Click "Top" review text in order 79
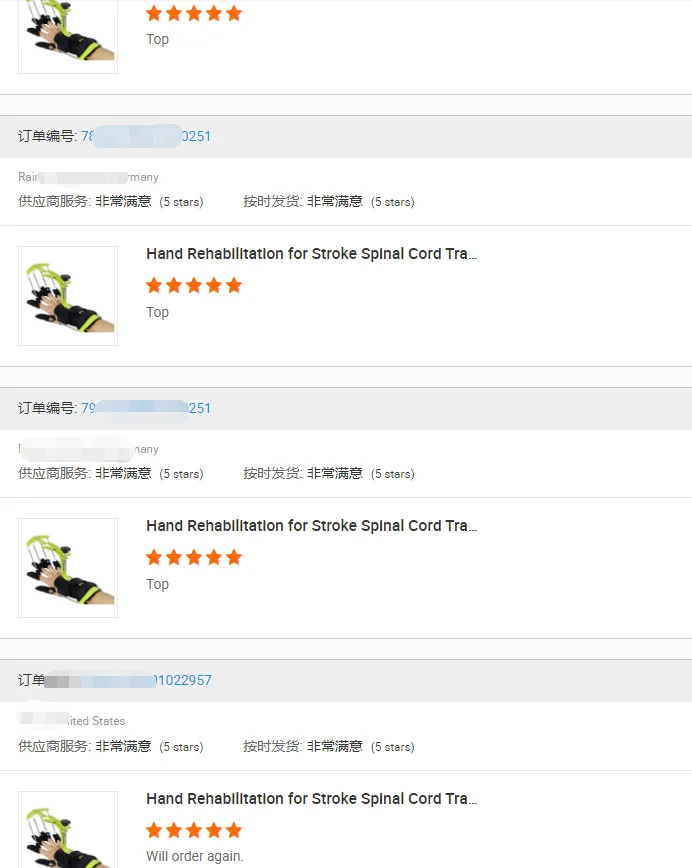Image resolution: width=692 pixels, height=868 pixels. point(157,584)
